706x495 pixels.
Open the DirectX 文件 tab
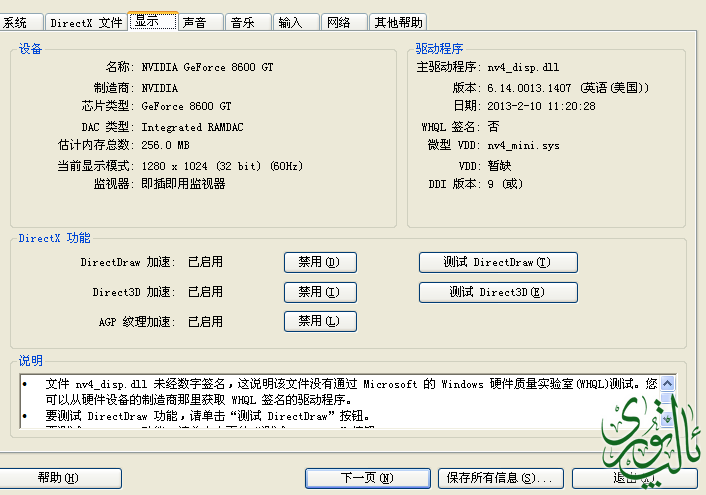pyautogui.click(x=86, y=23)
